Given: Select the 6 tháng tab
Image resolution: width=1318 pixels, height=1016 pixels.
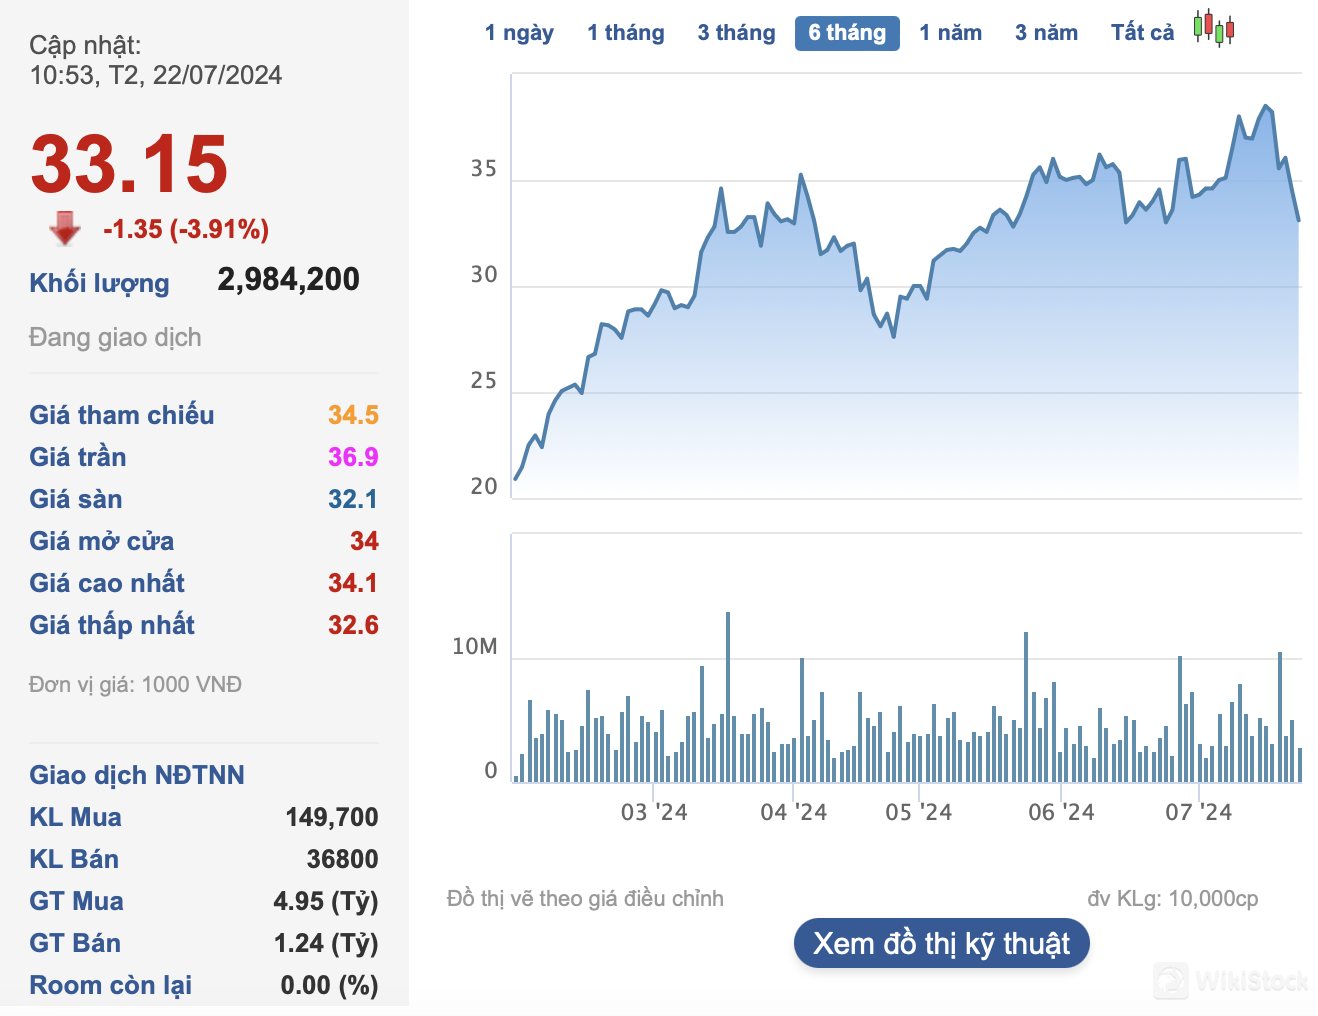Looking at the screenshot, I should [847, 33].
